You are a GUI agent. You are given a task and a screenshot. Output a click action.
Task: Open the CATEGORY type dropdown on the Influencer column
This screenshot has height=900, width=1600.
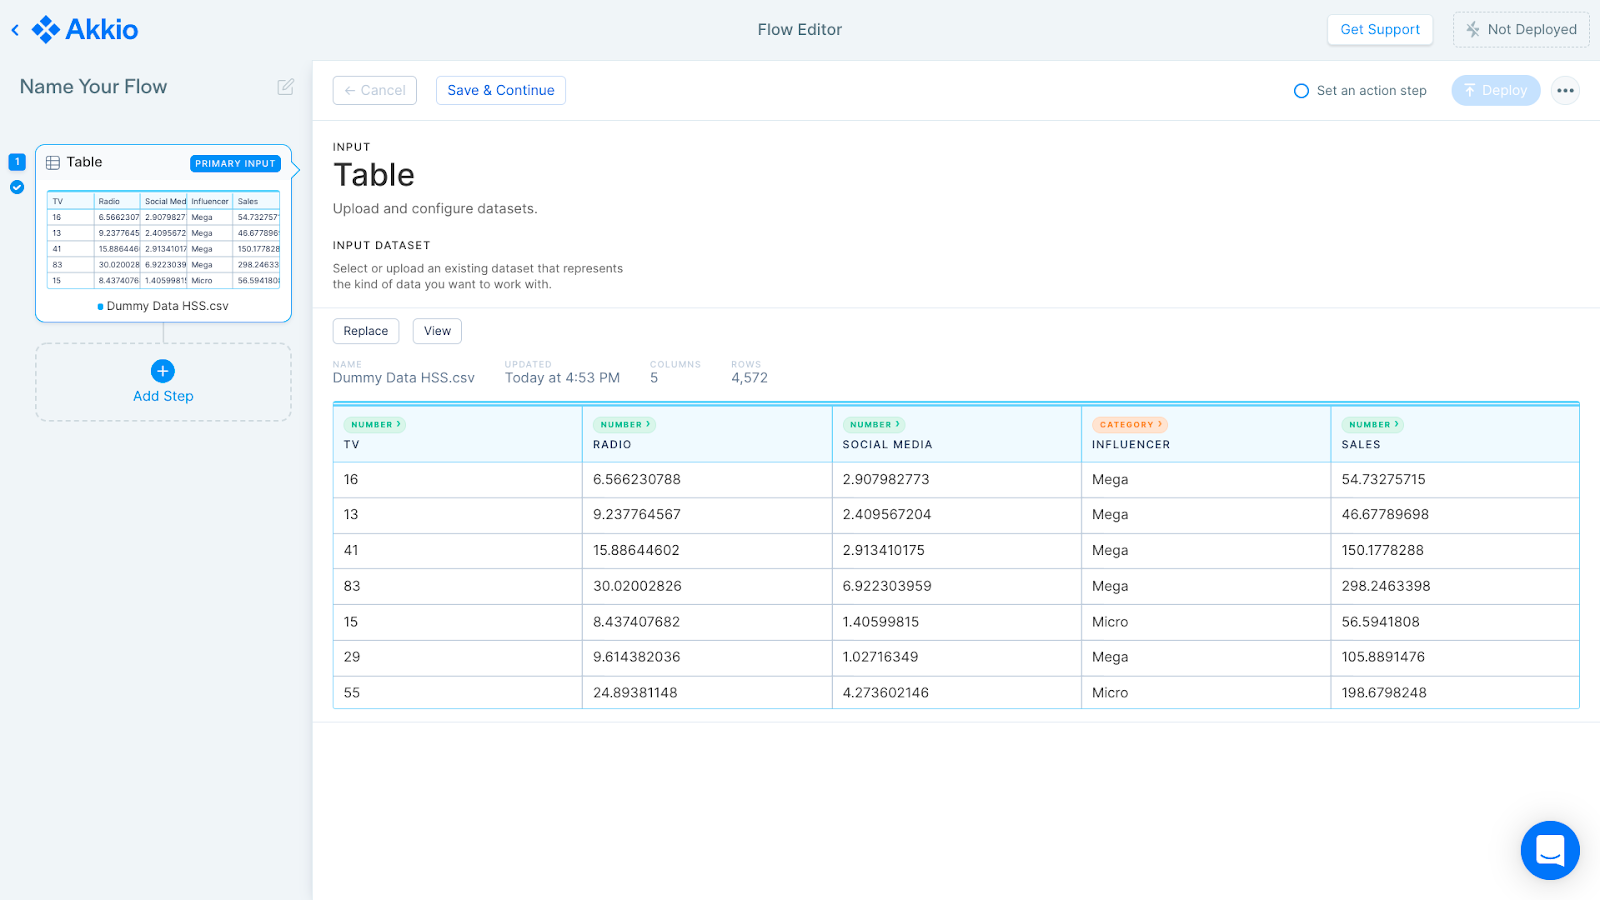click(x=1130, y=424)
